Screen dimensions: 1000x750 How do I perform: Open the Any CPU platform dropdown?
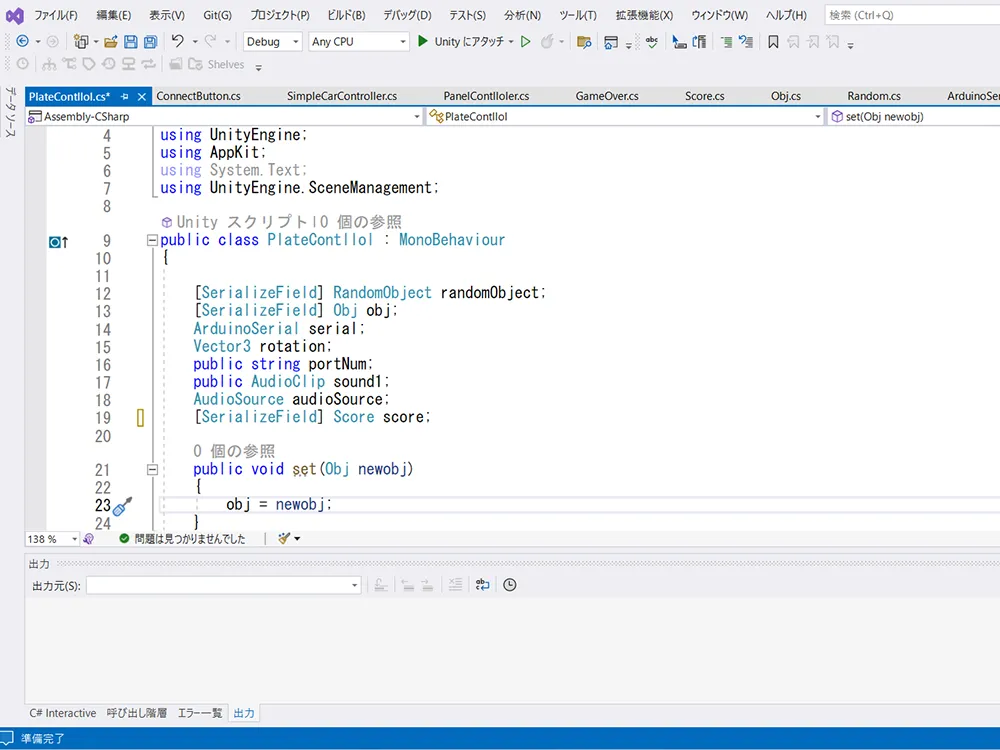point(358,41)
